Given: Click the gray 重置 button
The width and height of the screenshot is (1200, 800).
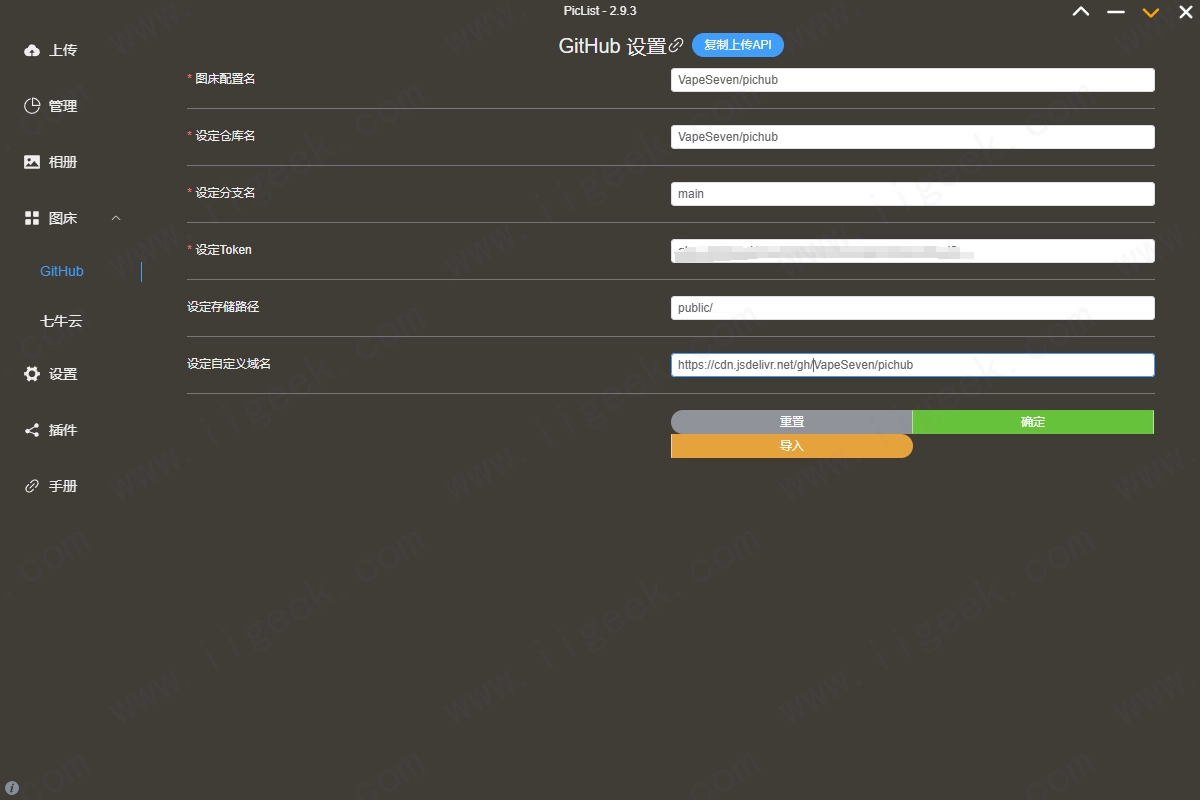Looking at the screenshot, I should 792,422.
